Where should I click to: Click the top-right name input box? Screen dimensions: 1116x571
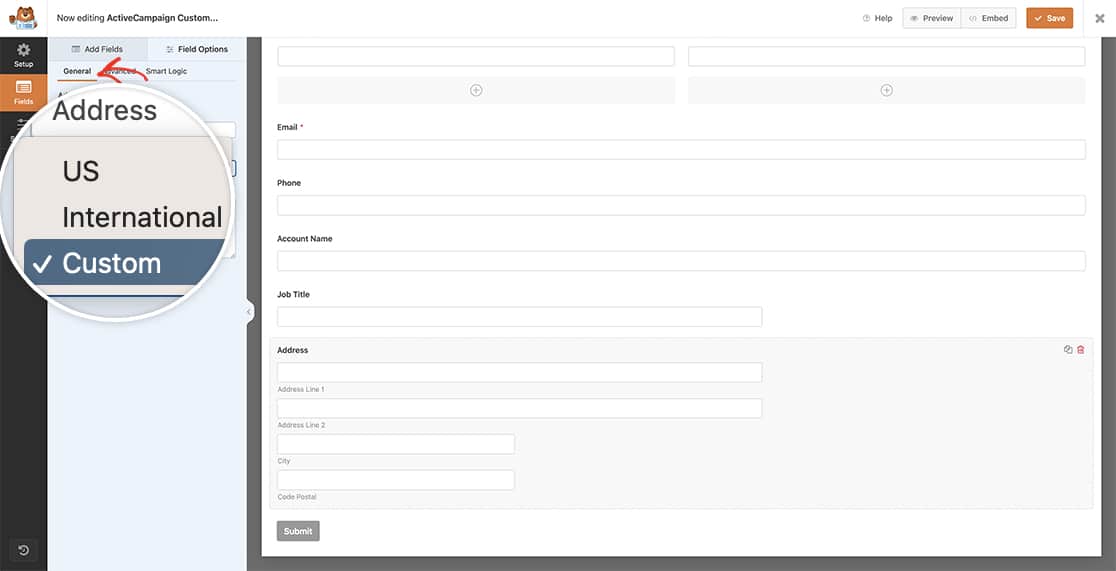pyautogui.click(x=886, y=56)
